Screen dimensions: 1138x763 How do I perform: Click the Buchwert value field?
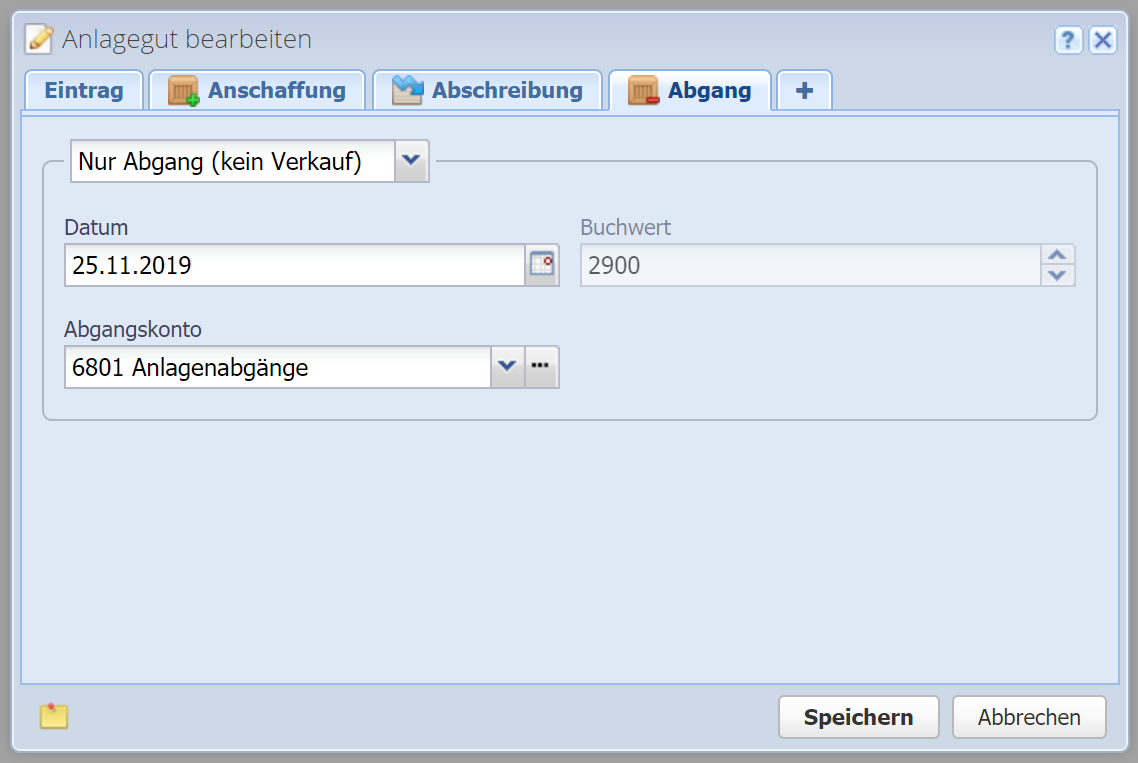pos(810,265)
